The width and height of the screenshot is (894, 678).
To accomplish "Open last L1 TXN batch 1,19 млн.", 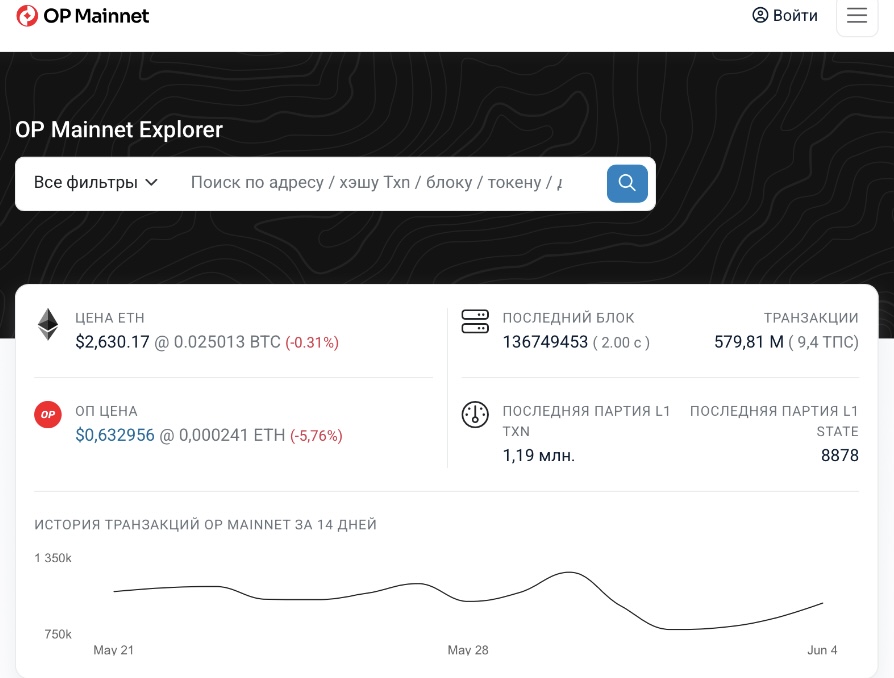I will coord(538,456).
